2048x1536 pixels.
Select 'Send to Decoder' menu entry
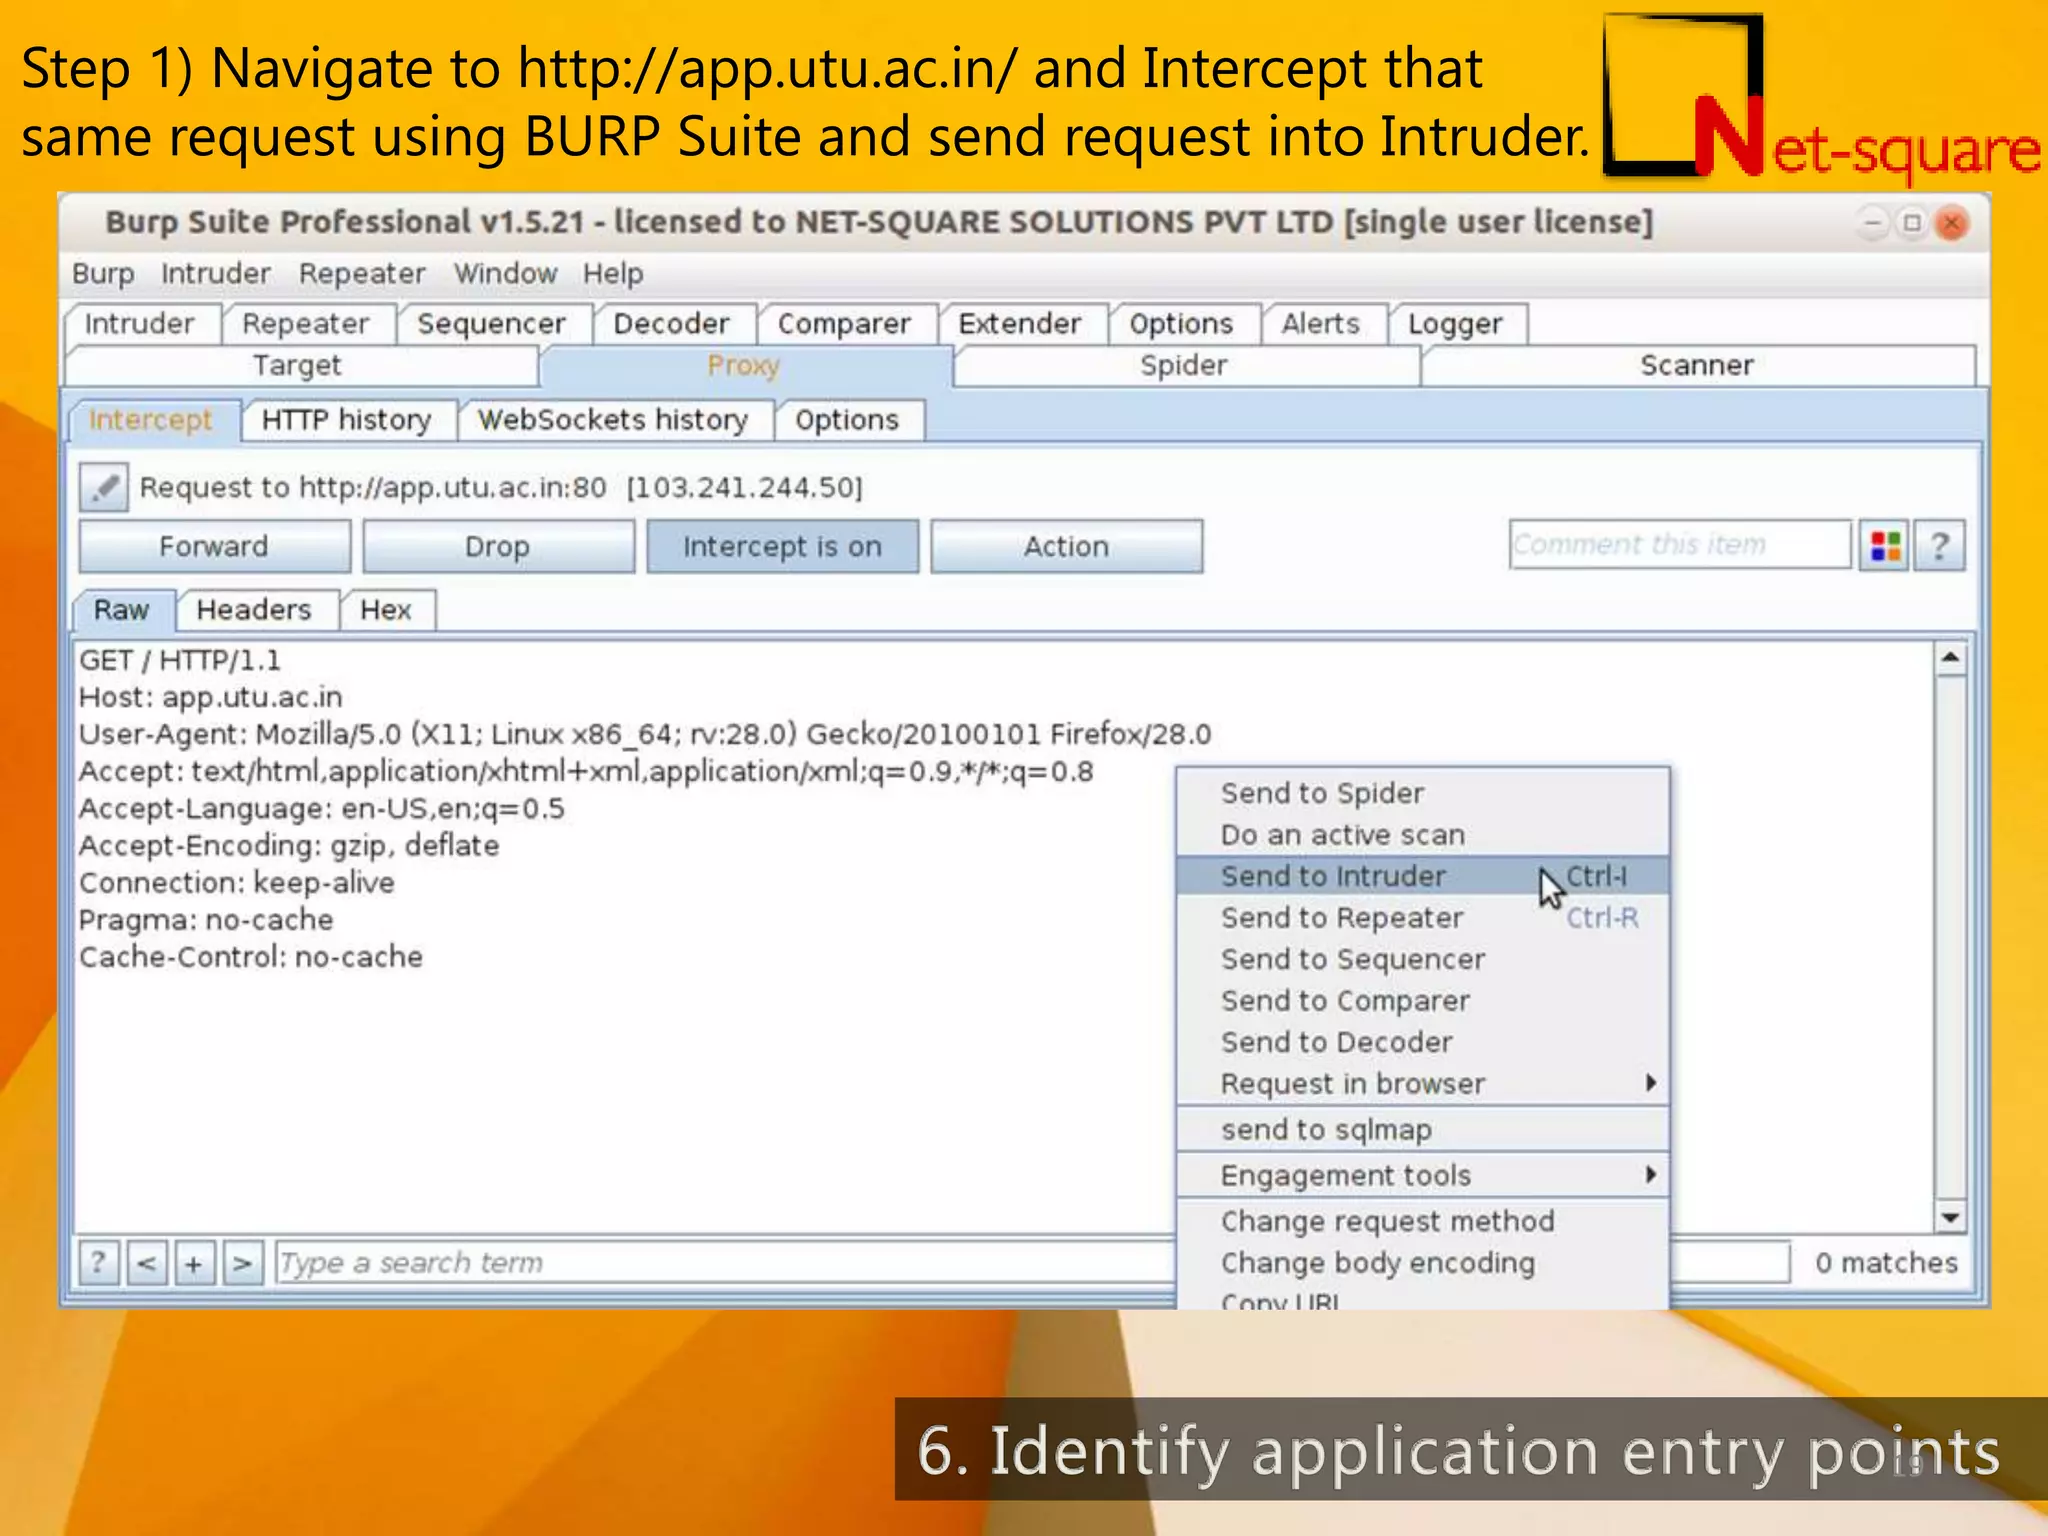pos(1423,1042)
